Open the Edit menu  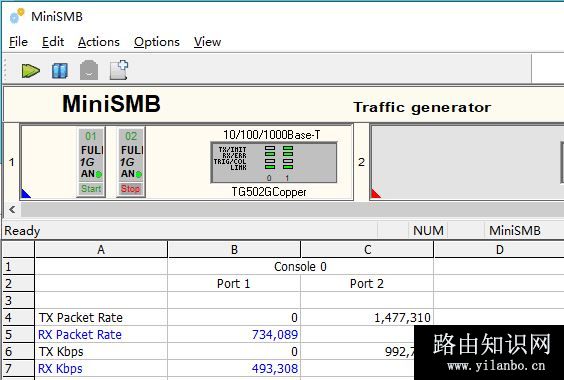(53, 42)
